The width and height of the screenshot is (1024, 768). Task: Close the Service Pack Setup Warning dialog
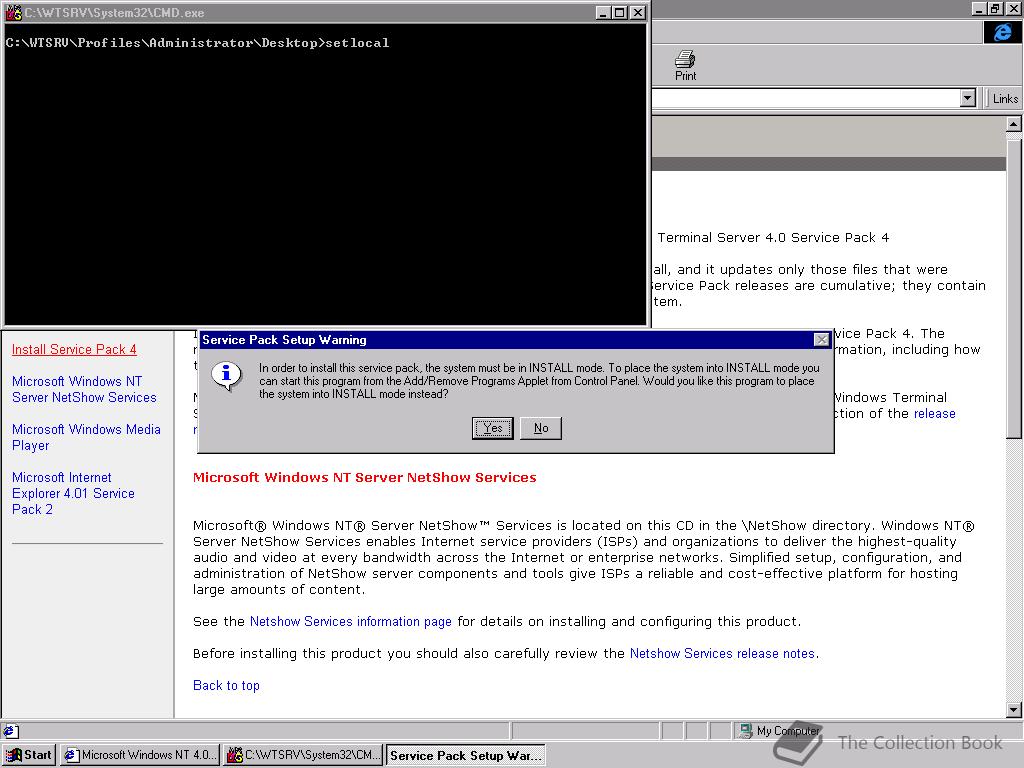(822, 340)
